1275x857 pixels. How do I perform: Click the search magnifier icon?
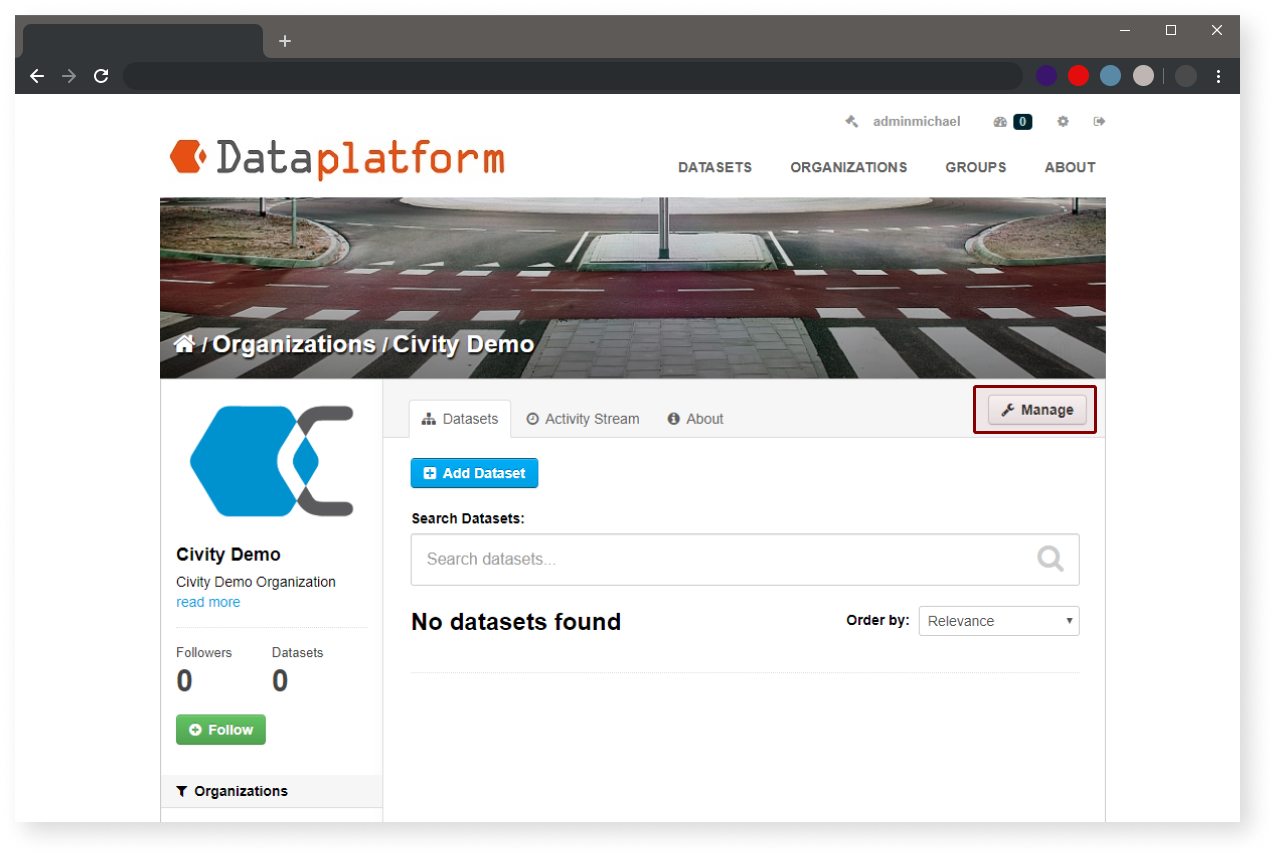tap(1050, 558)
